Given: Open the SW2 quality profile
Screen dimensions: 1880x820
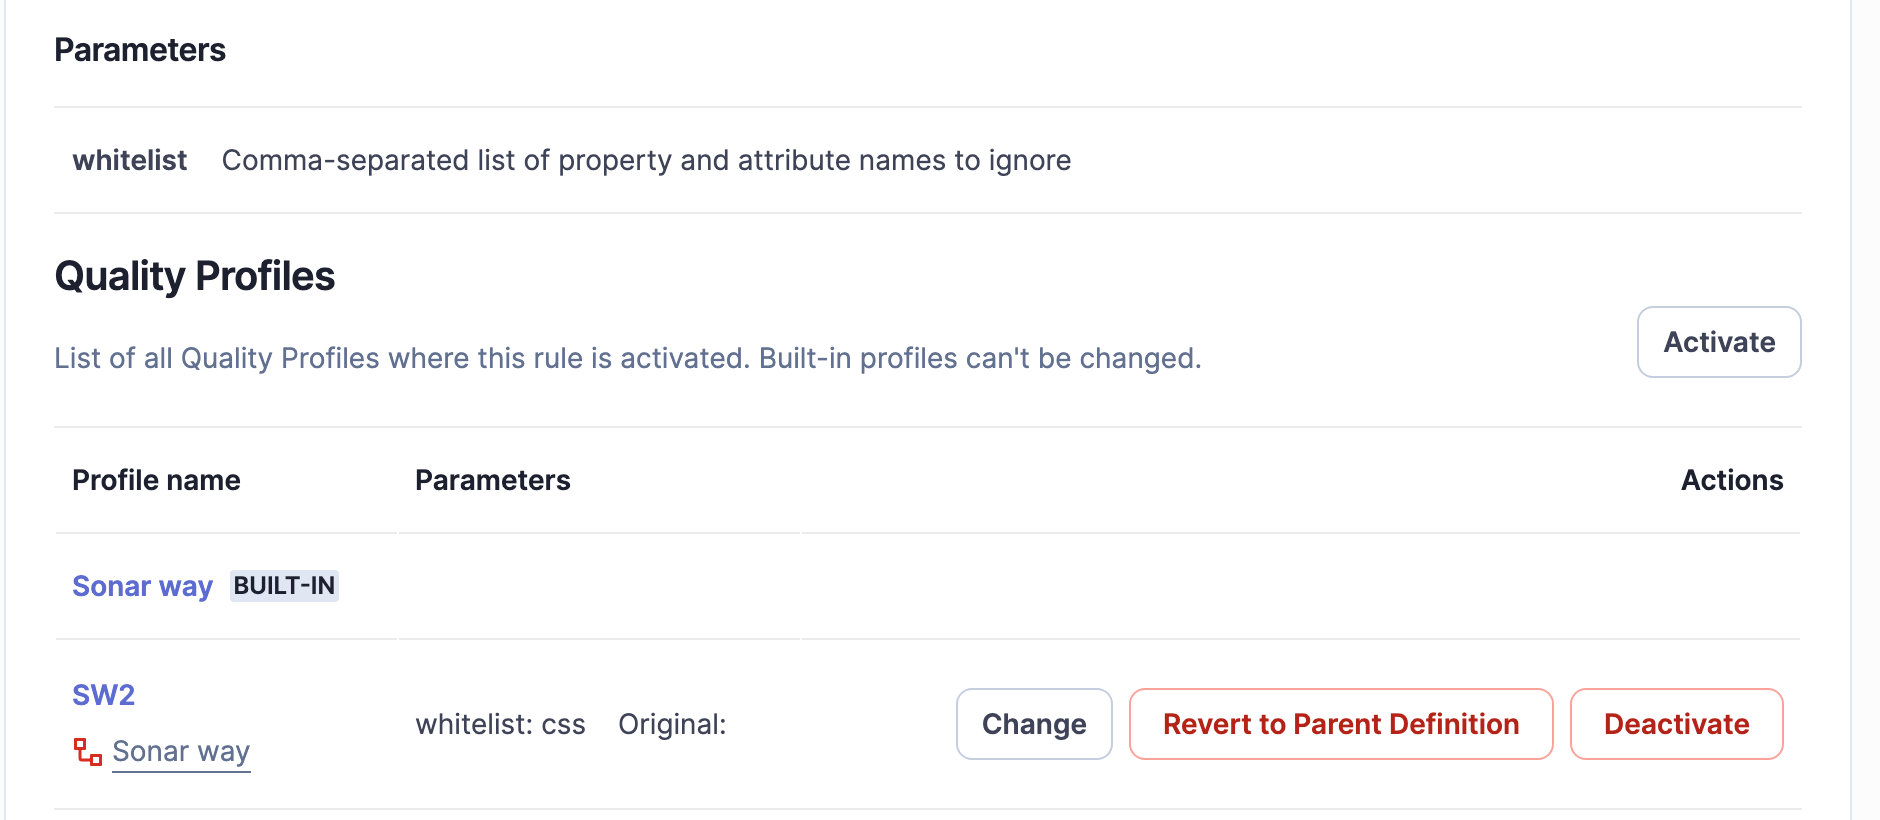Looking at the screenshot, I should point(103,695).
